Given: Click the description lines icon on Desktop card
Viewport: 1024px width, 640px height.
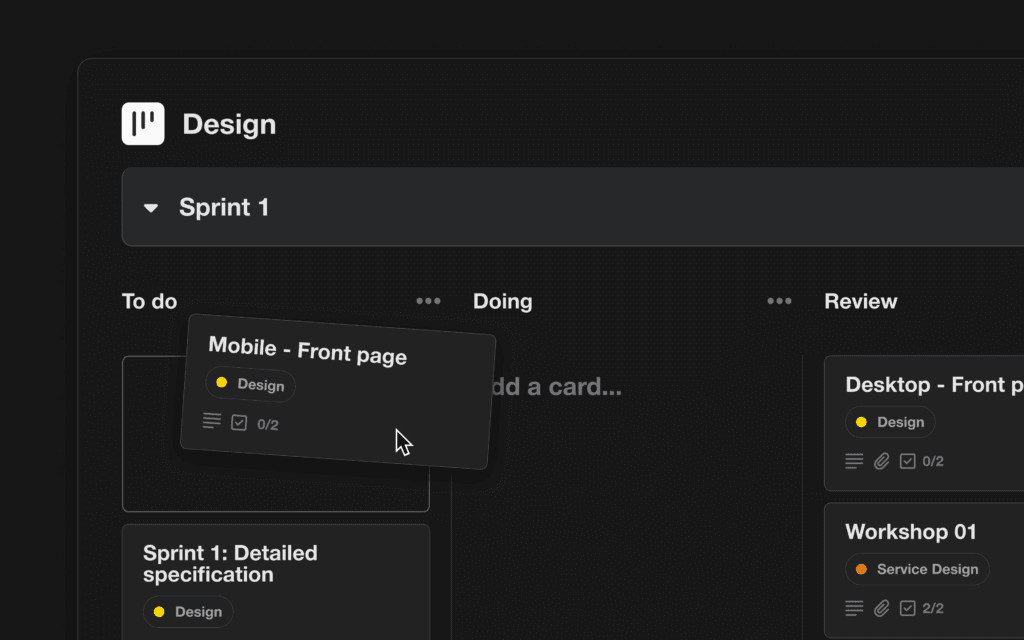Looking at the screenshot, I should pos(854,461).
